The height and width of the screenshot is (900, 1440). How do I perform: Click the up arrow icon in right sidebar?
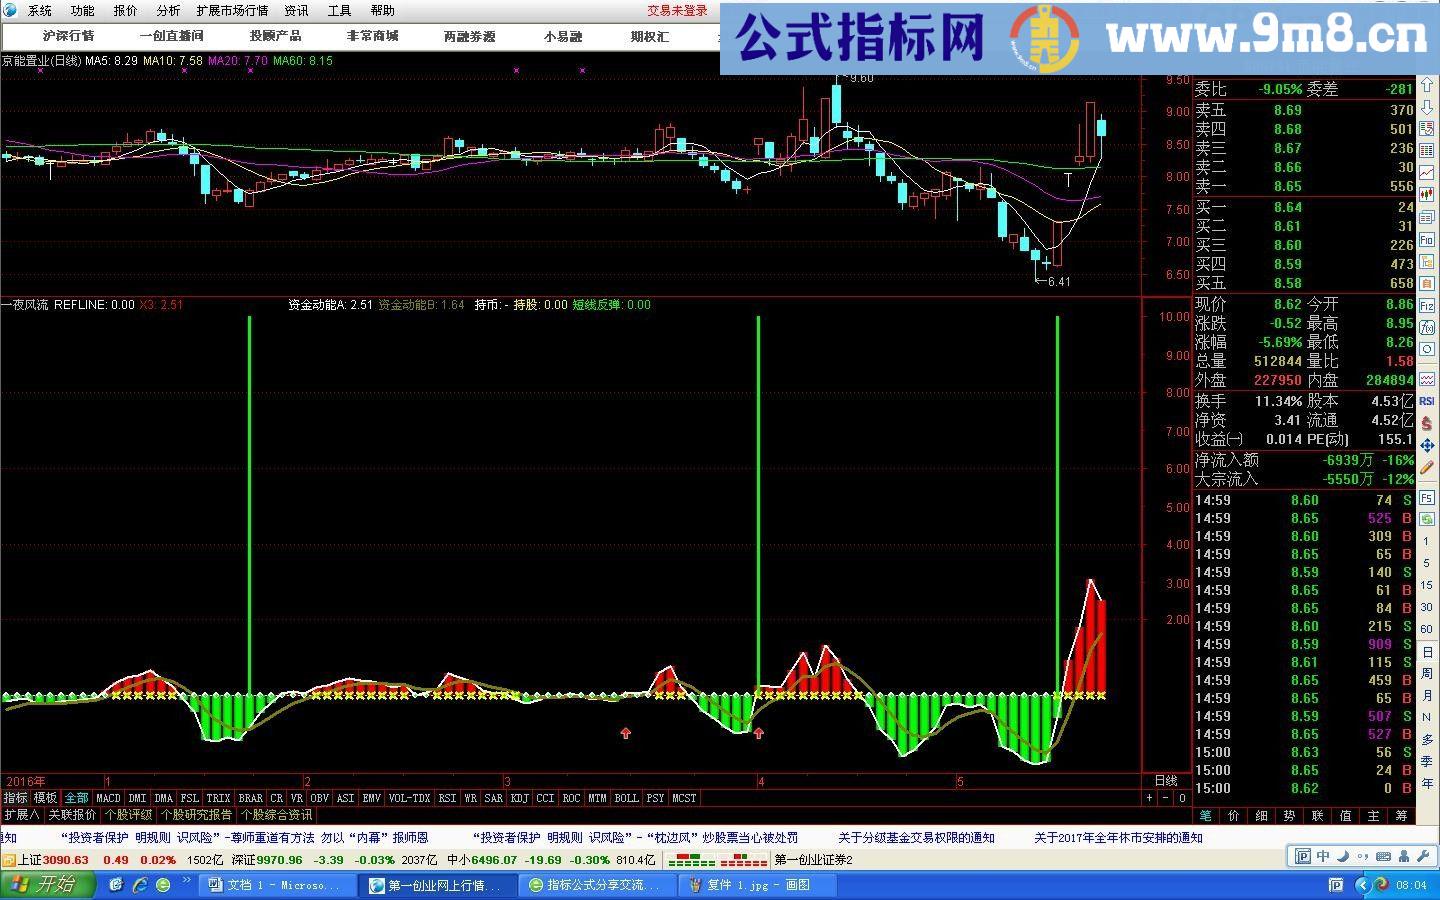coord(1426,84)
